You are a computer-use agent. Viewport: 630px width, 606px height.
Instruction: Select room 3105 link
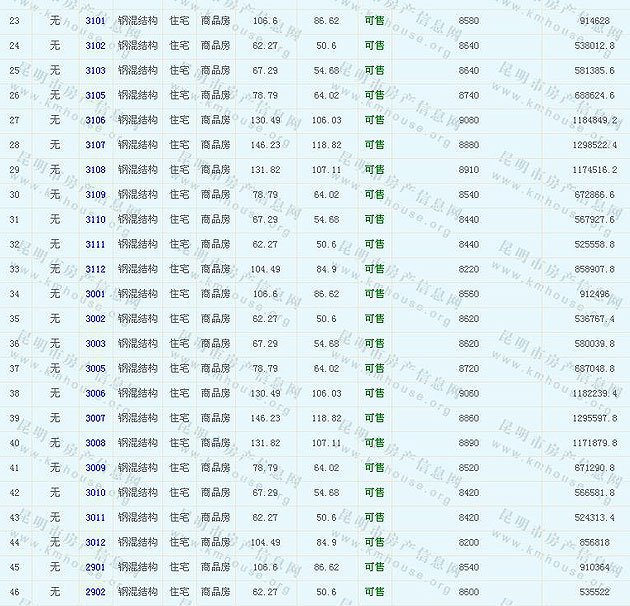tap(95, 96)
